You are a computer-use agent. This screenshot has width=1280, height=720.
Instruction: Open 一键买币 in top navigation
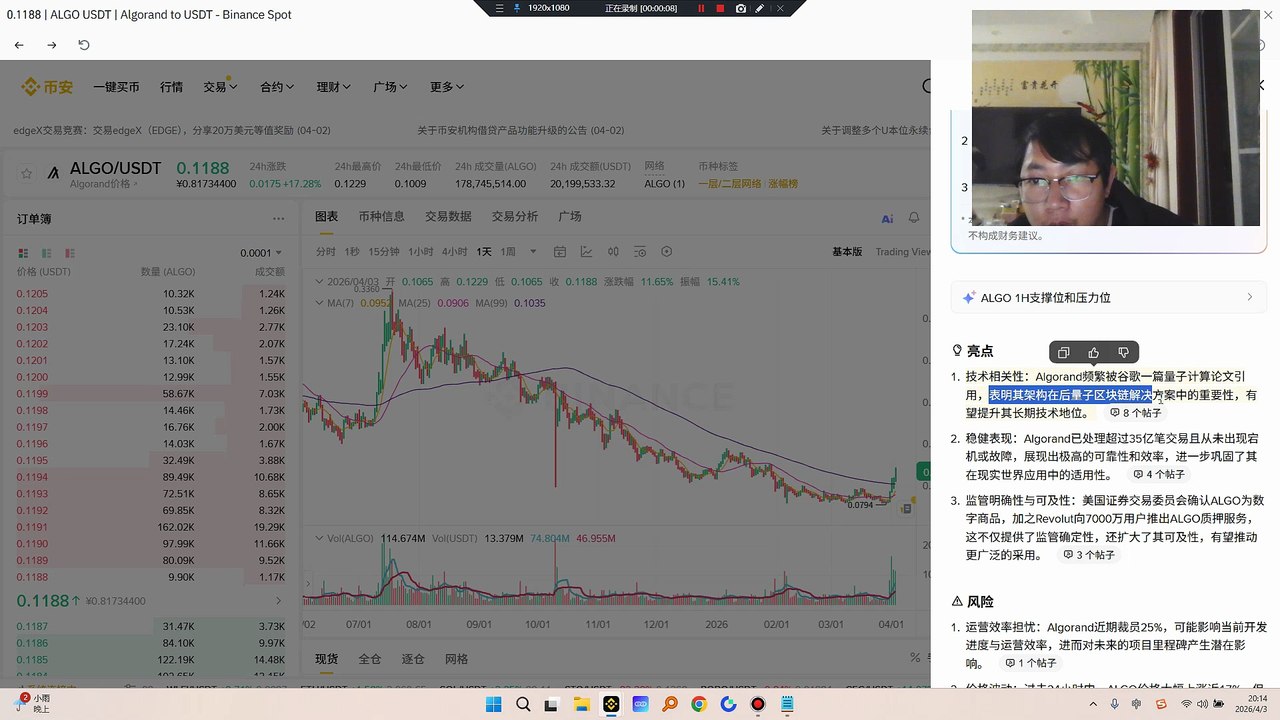tap(116, 87)
